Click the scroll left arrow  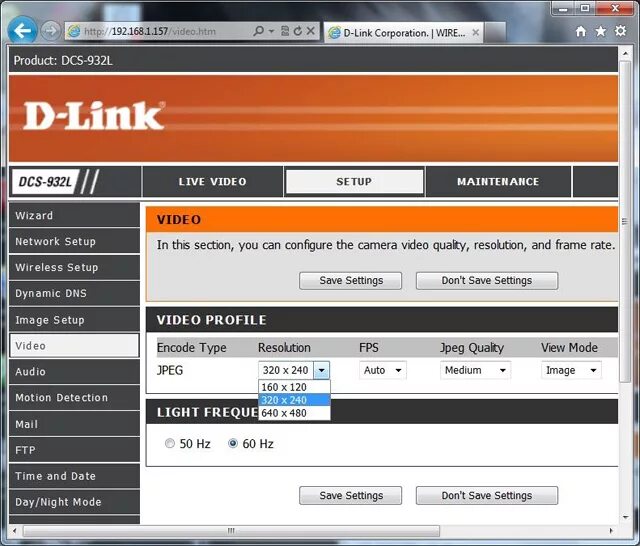[15, 530]
